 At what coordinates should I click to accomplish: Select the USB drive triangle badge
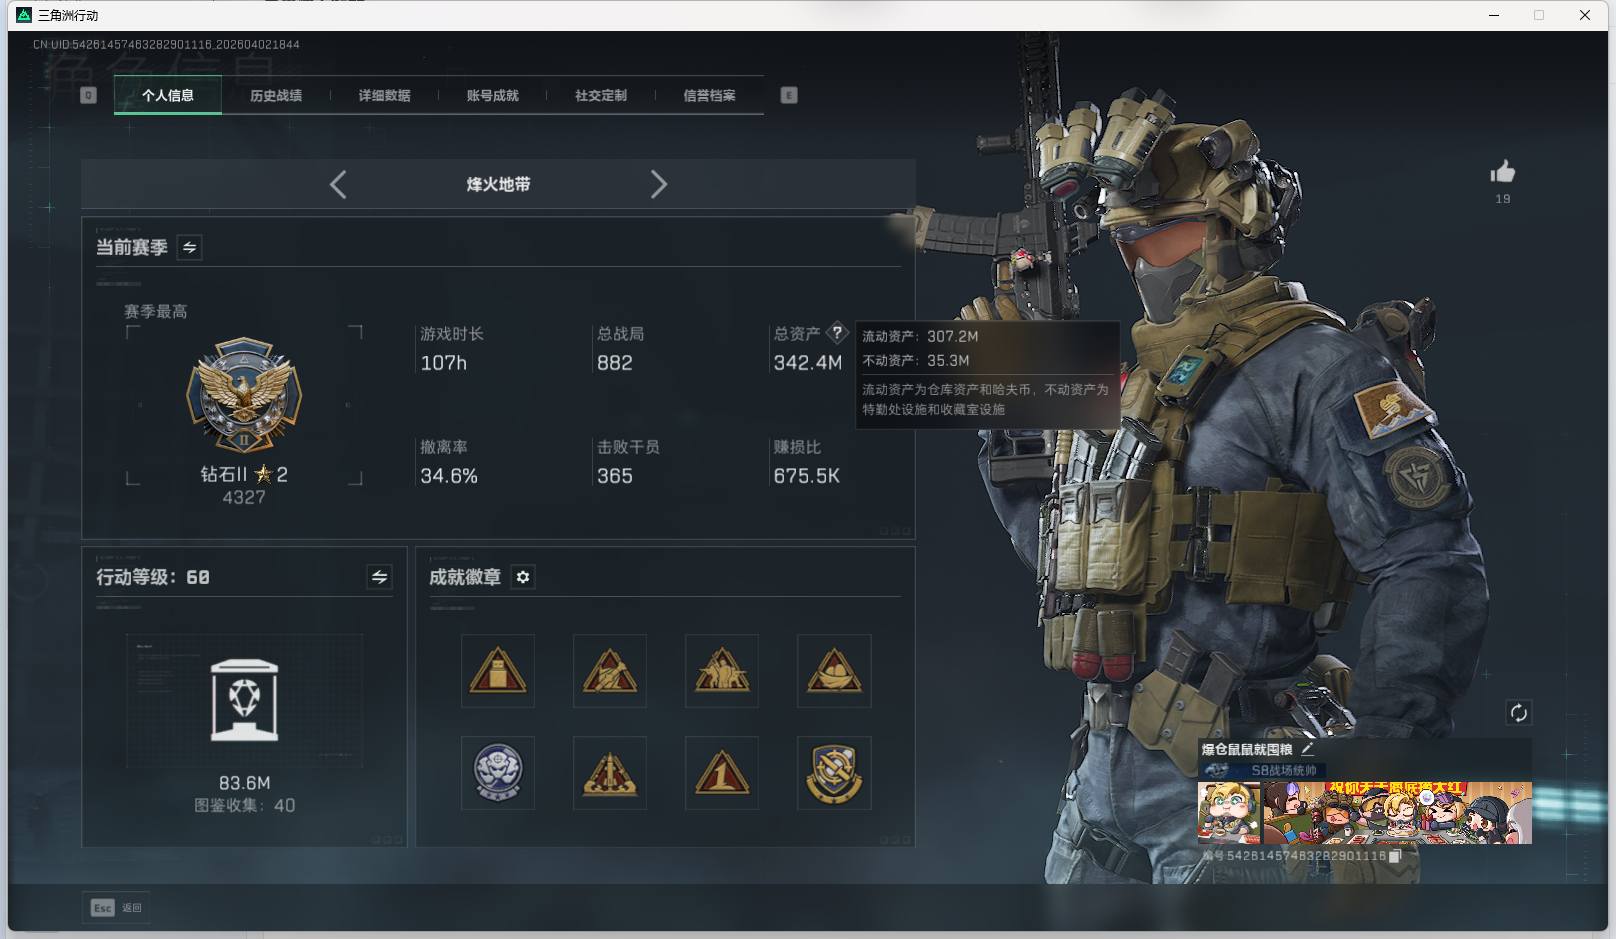498,671
